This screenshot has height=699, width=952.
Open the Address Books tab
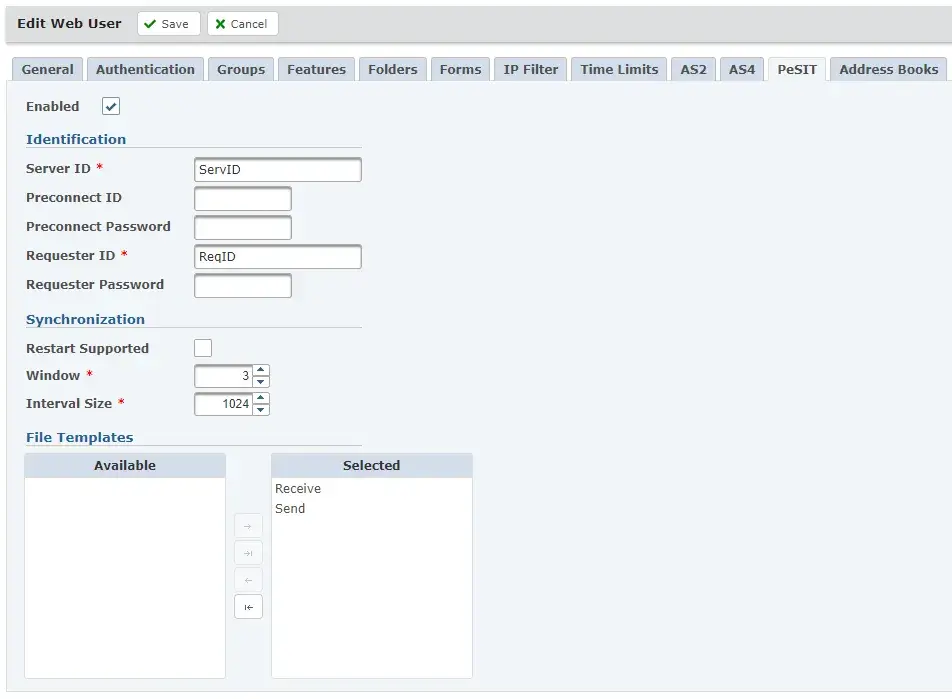click(x=888, y=69)
